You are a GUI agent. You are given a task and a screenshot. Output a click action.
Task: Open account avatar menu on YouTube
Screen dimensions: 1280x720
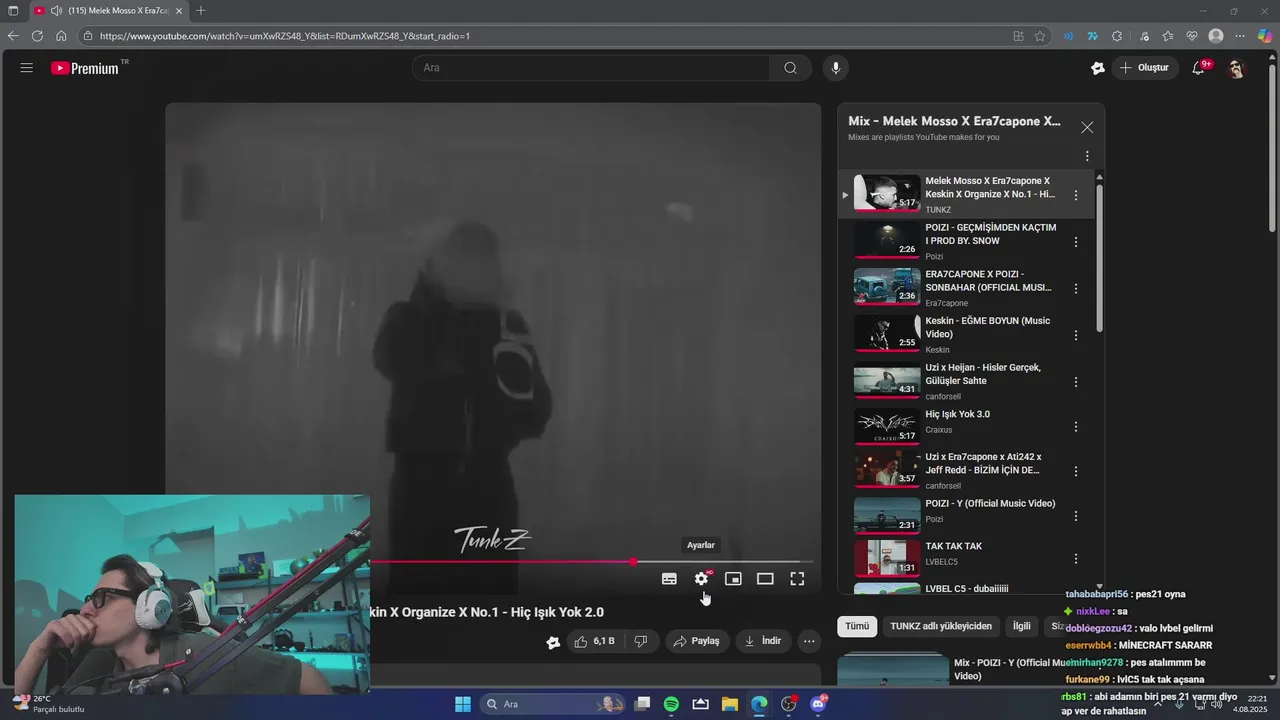click(x=1236, y=68)
